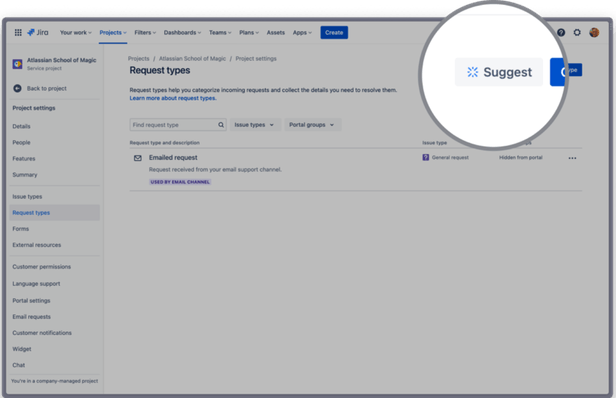This screenshot has height=398, width=616.
Task: Click the Jira logo
Action: tap(38, 32)
